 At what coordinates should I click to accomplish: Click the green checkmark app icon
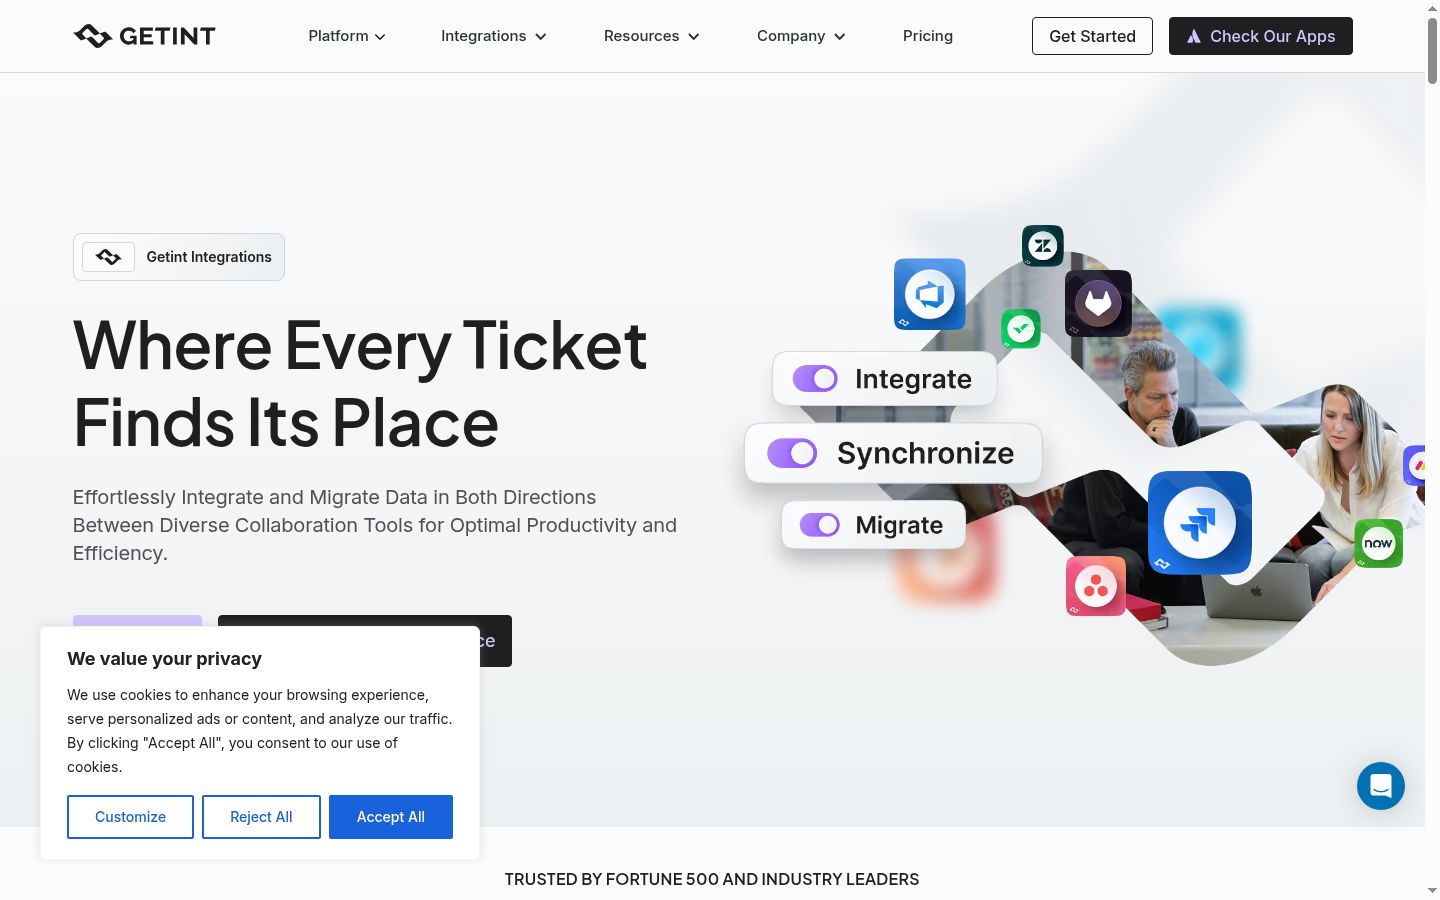(1021, 328)
